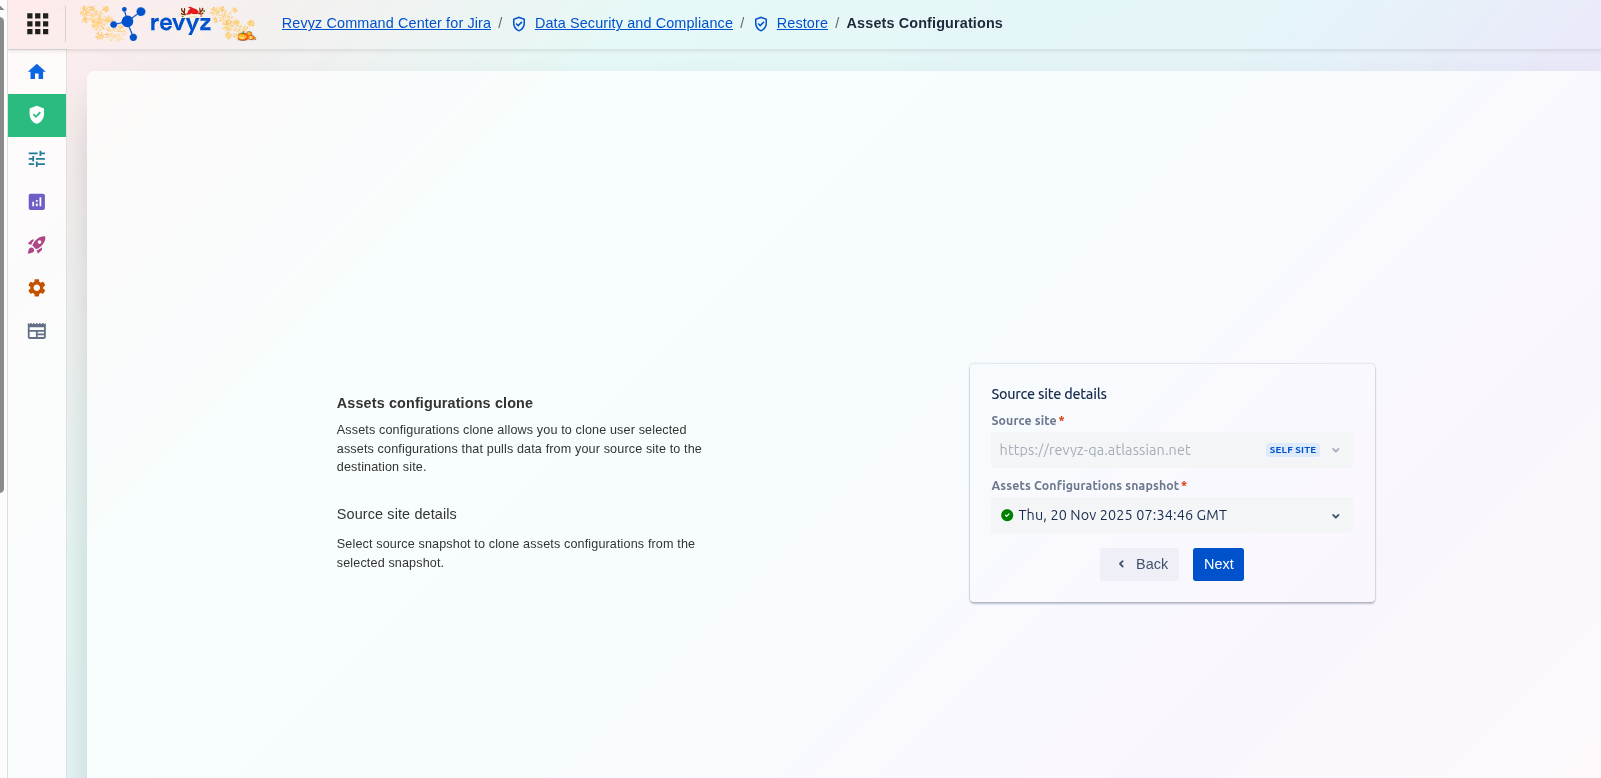
Task: Click the SELF SITE badge
Action: [1292, 450]
